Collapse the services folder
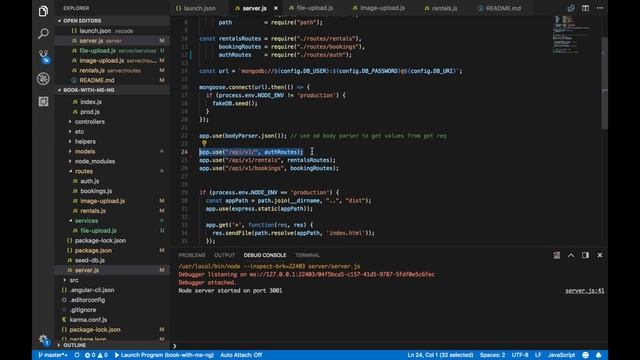 click(86, 220)
